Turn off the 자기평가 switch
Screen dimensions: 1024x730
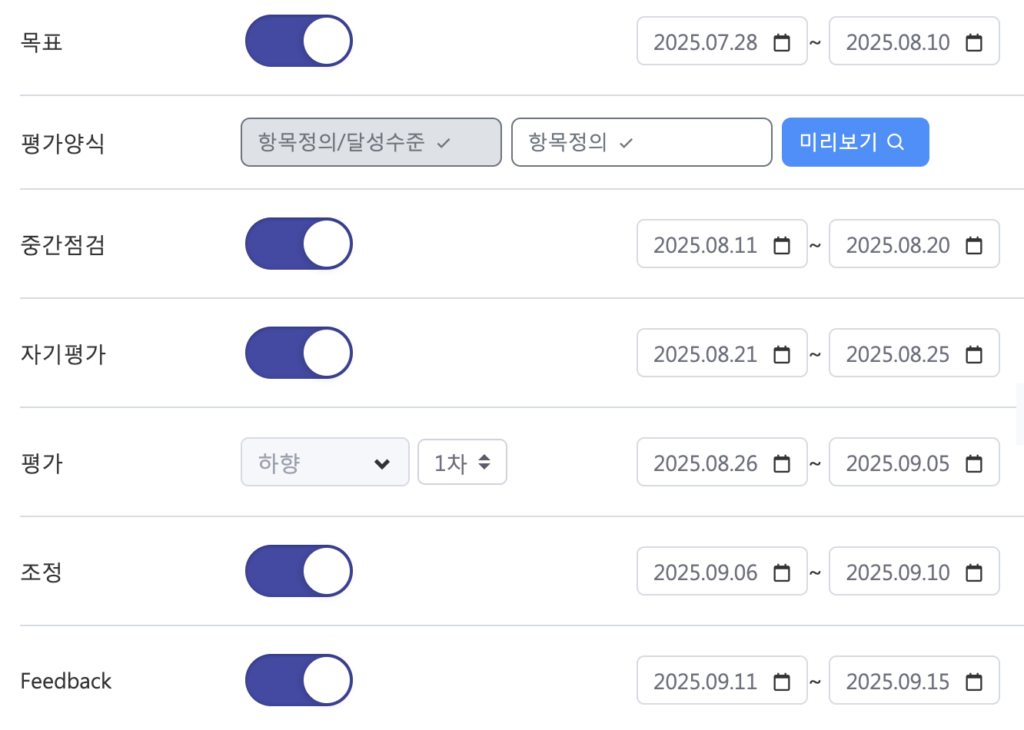pyautogui.click(x=299, y=353)
